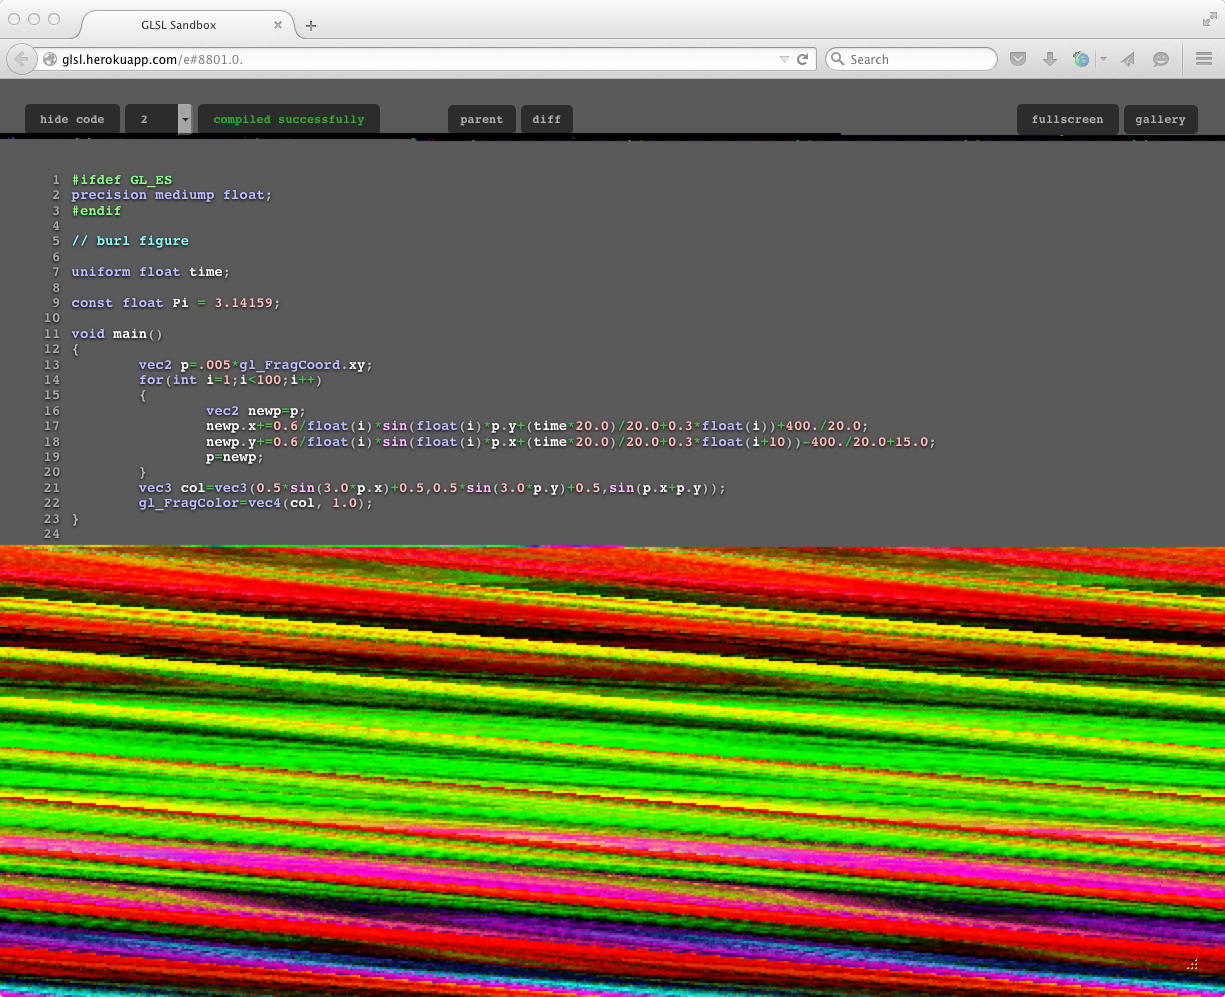This screenshot has width=1225, height=997.
Task: Open the chat bubble icon
Action: click(x=1161, y=60)
